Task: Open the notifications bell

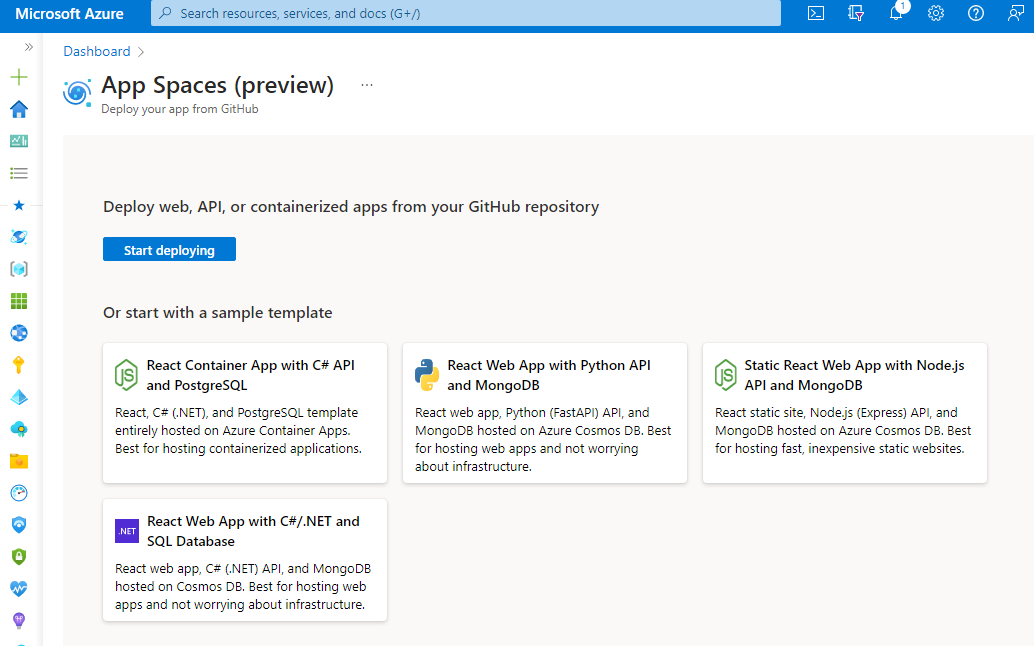Action: point(896,14)
